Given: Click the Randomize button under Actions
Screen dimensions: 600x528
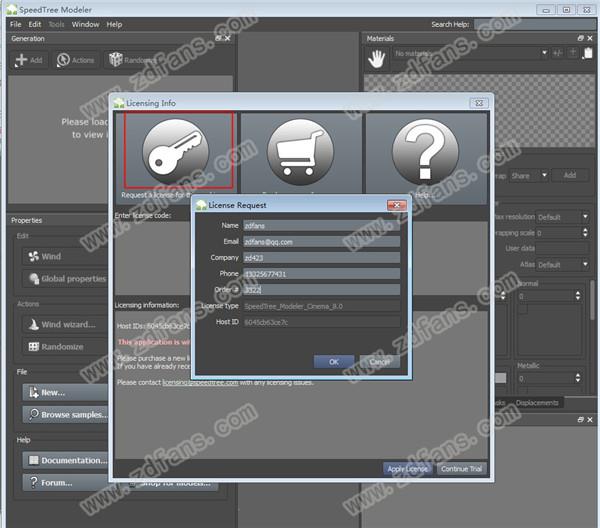Looking at the screenshot, I should (65, 347).
